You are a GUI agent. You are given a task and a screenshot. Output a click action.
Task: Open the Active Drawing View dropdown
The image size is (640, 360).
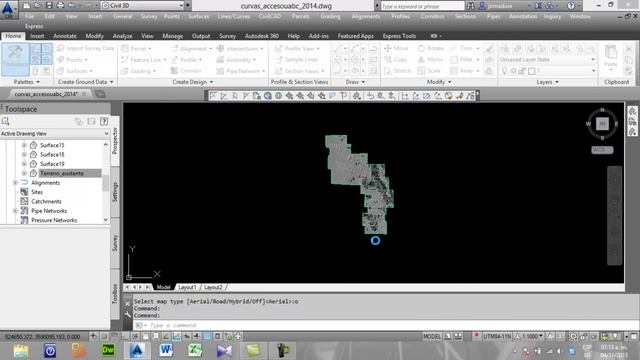point(55,133)
